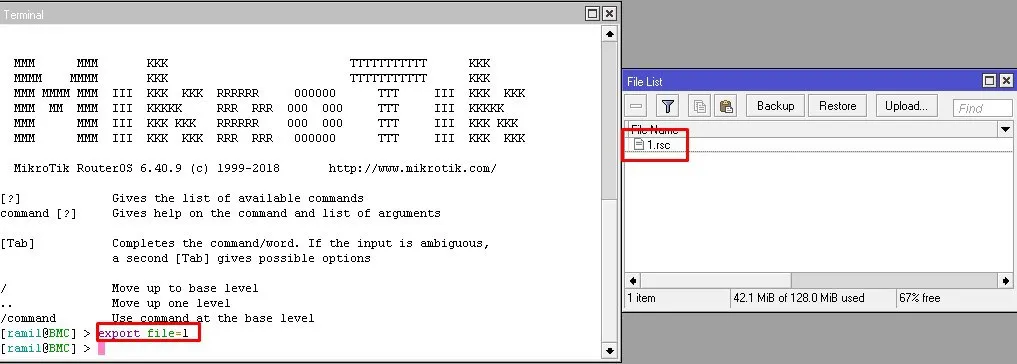Open the column dropdown arrow in File List
Screen dimensions: 1017x364
(x=1005, y=129)
